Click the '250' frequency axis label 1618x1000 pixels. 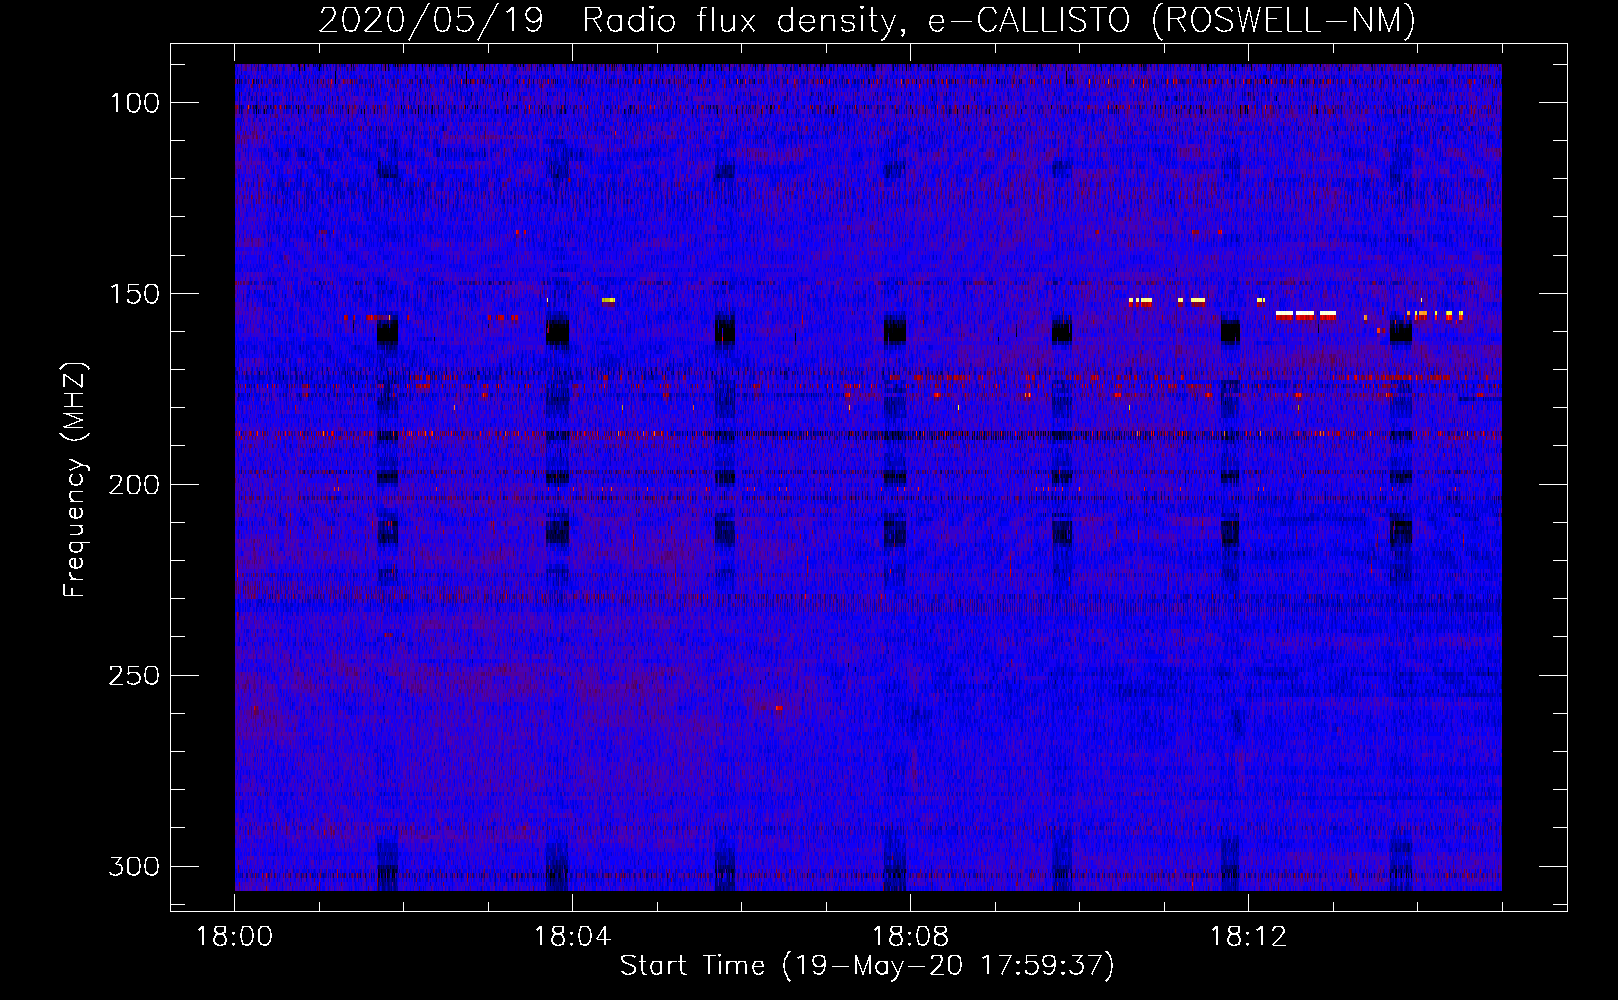134,676
